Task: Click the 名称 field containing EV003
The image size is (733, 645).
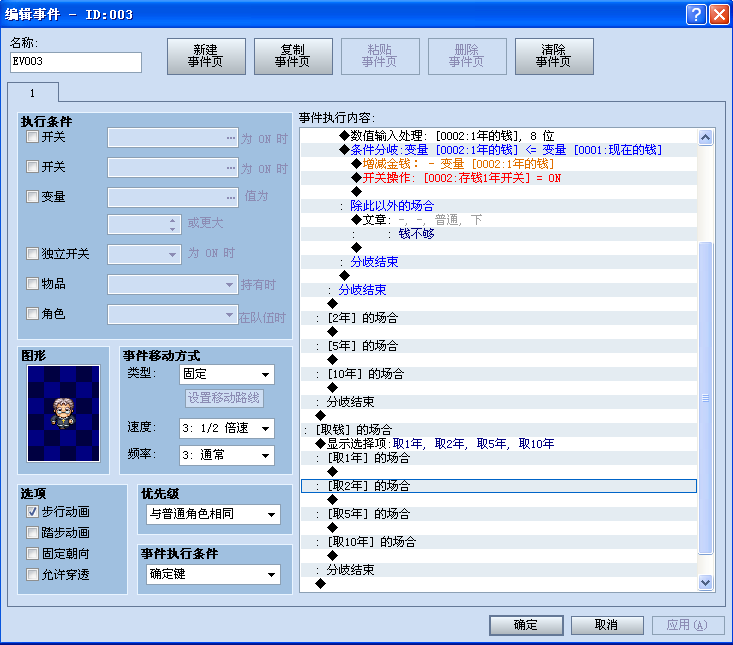Action: pyautogui.click(x=76, y=62)
